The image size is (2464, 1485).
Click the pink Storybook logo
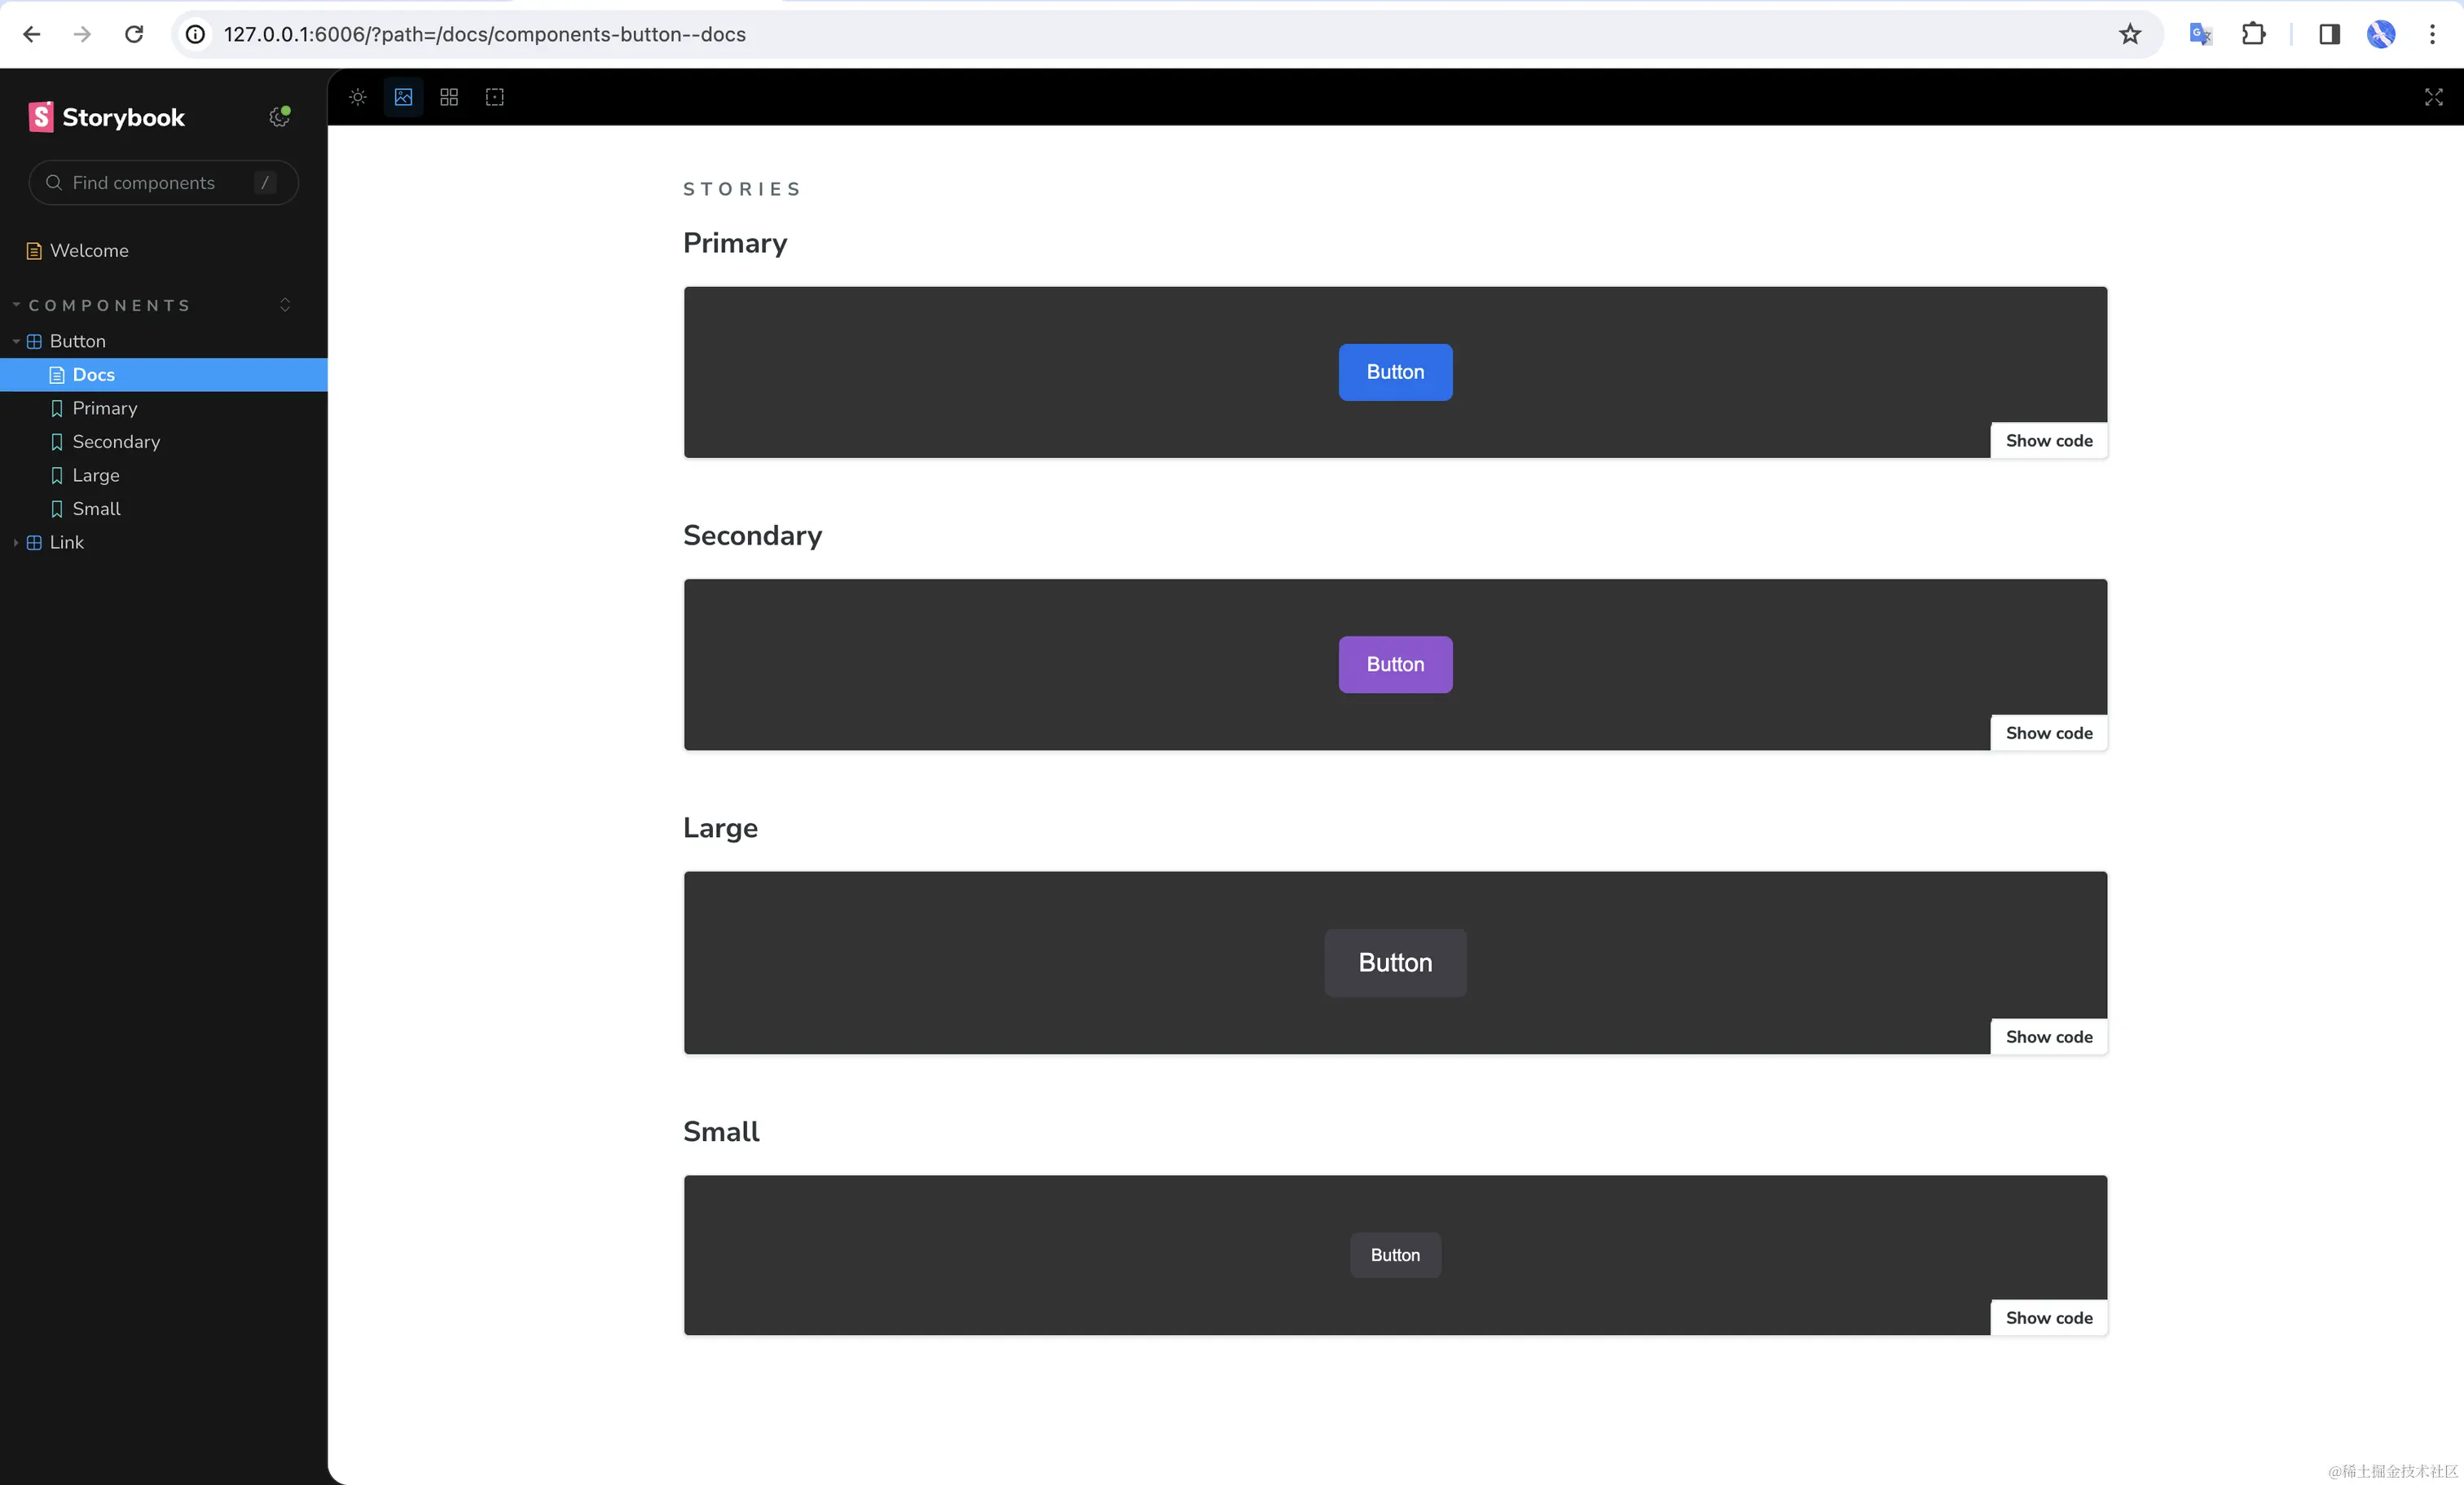click(41, 116)
